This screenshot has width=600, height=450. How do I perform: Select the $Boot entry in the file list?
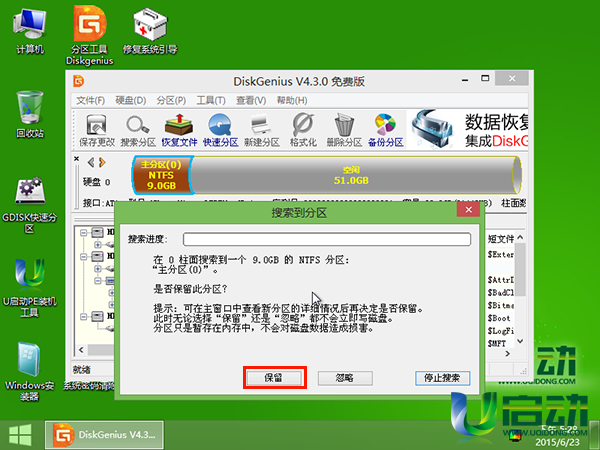(499, 318)
